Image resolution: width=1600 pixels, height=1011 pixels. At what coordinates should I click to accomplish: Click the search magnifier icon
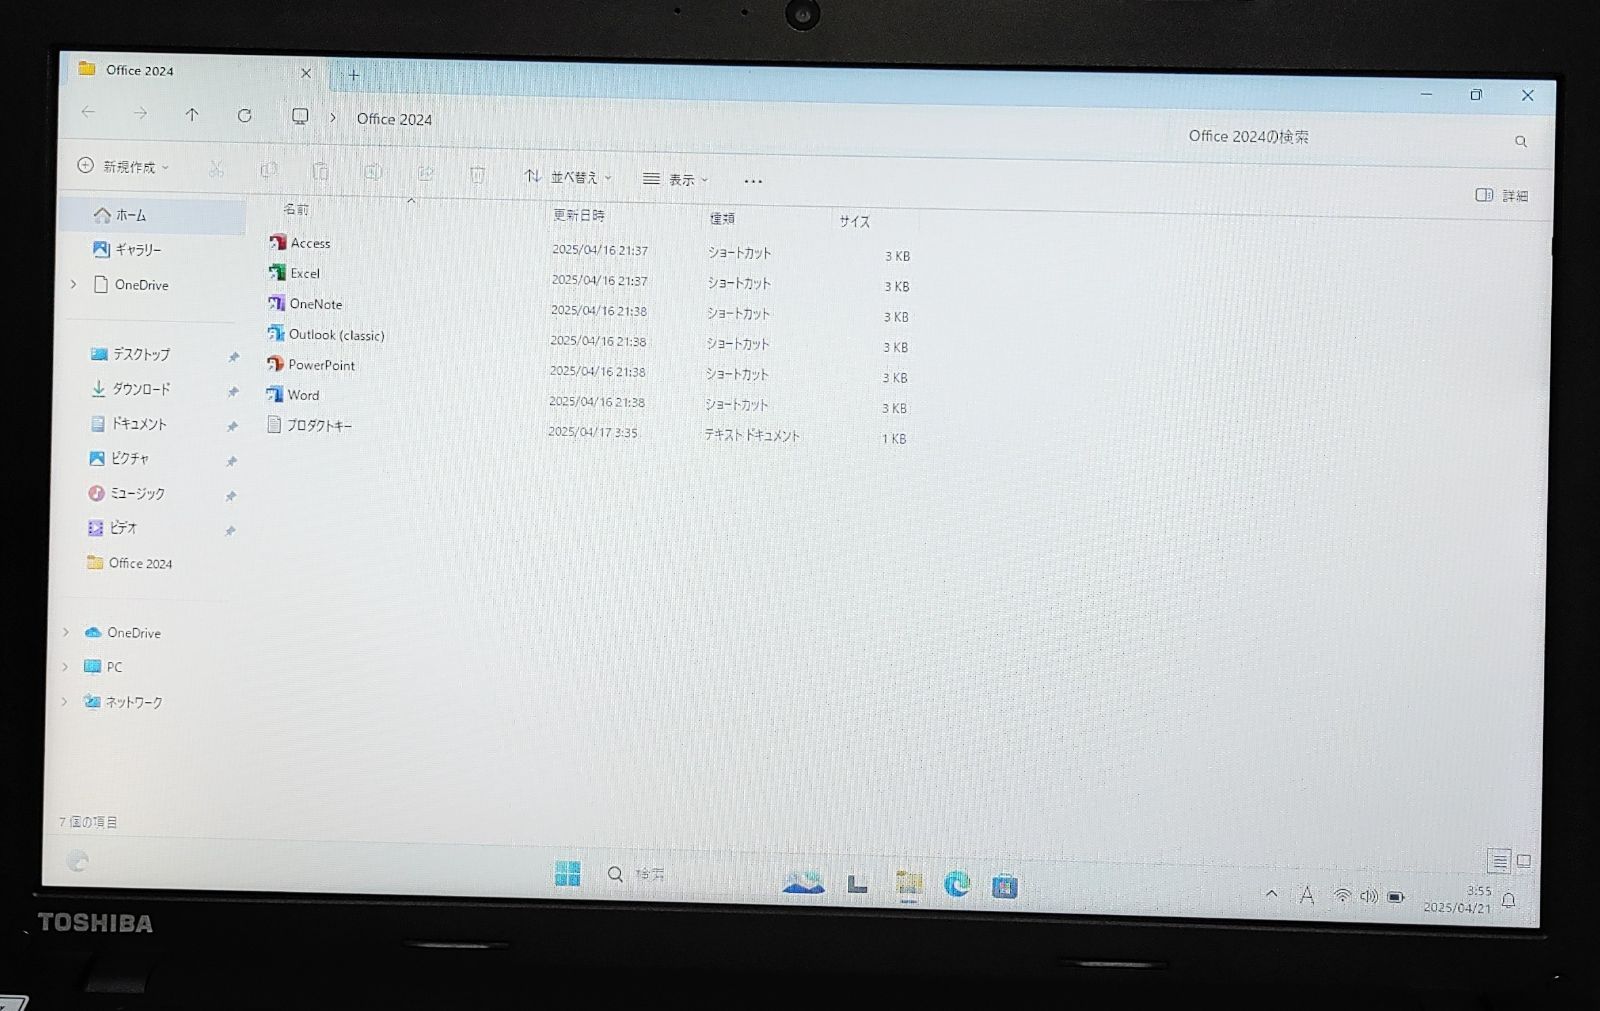[1520, 142]
